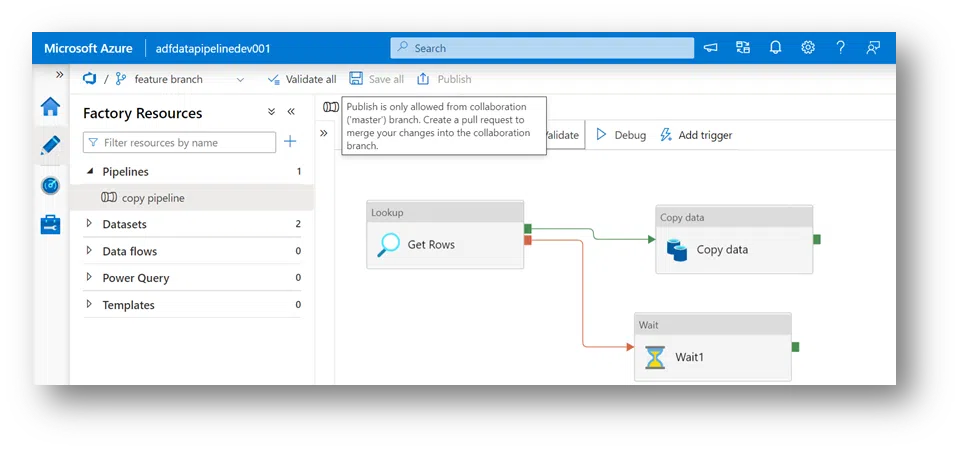Click Add trigger in the toolbar
The height and width of the screenshot is (450, 961).
coord(696,135)
